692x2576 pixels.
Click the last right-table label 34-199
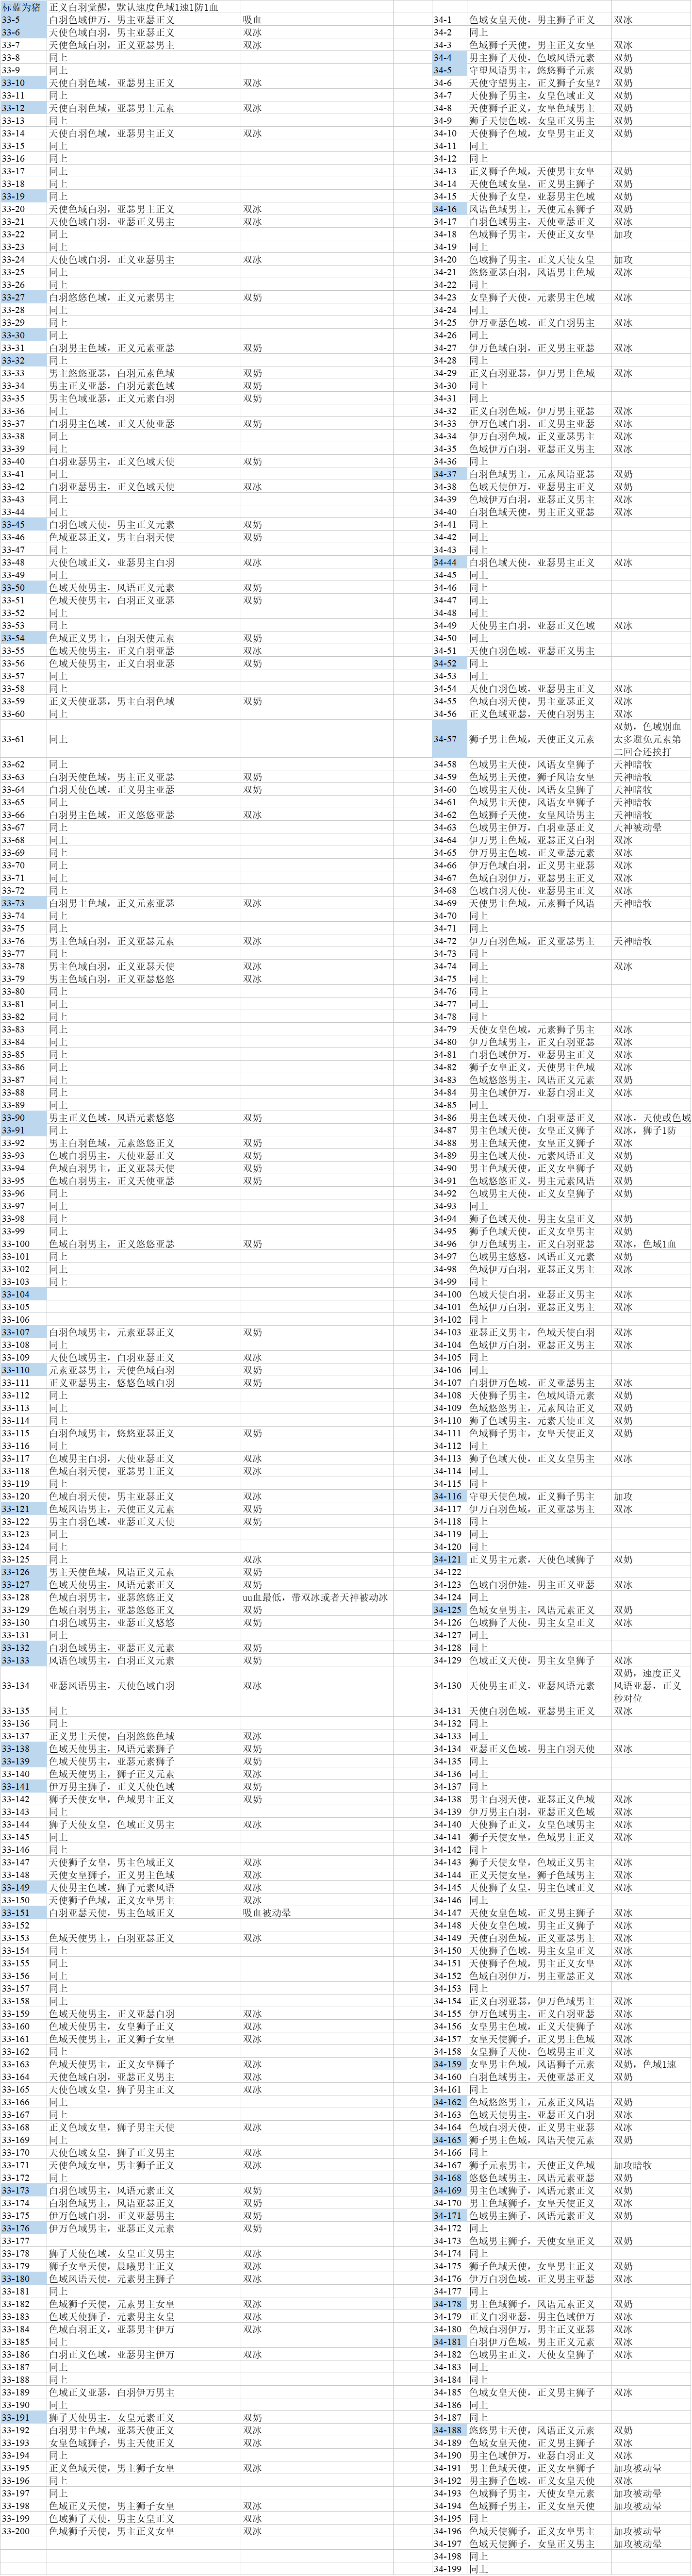click(x=449, y=2569)
